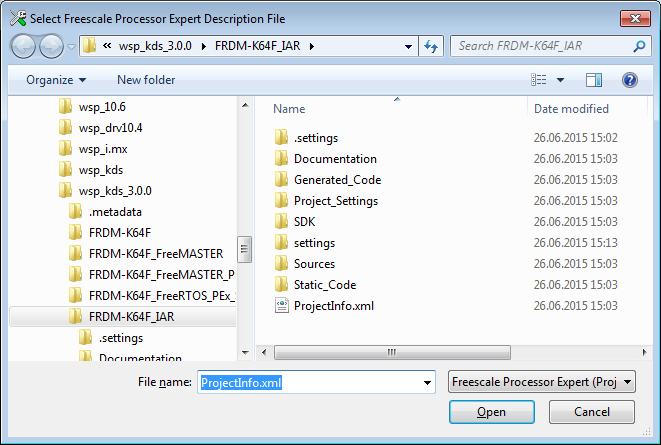Click the Generated_Code folder icon

click(x=281, y=180)
